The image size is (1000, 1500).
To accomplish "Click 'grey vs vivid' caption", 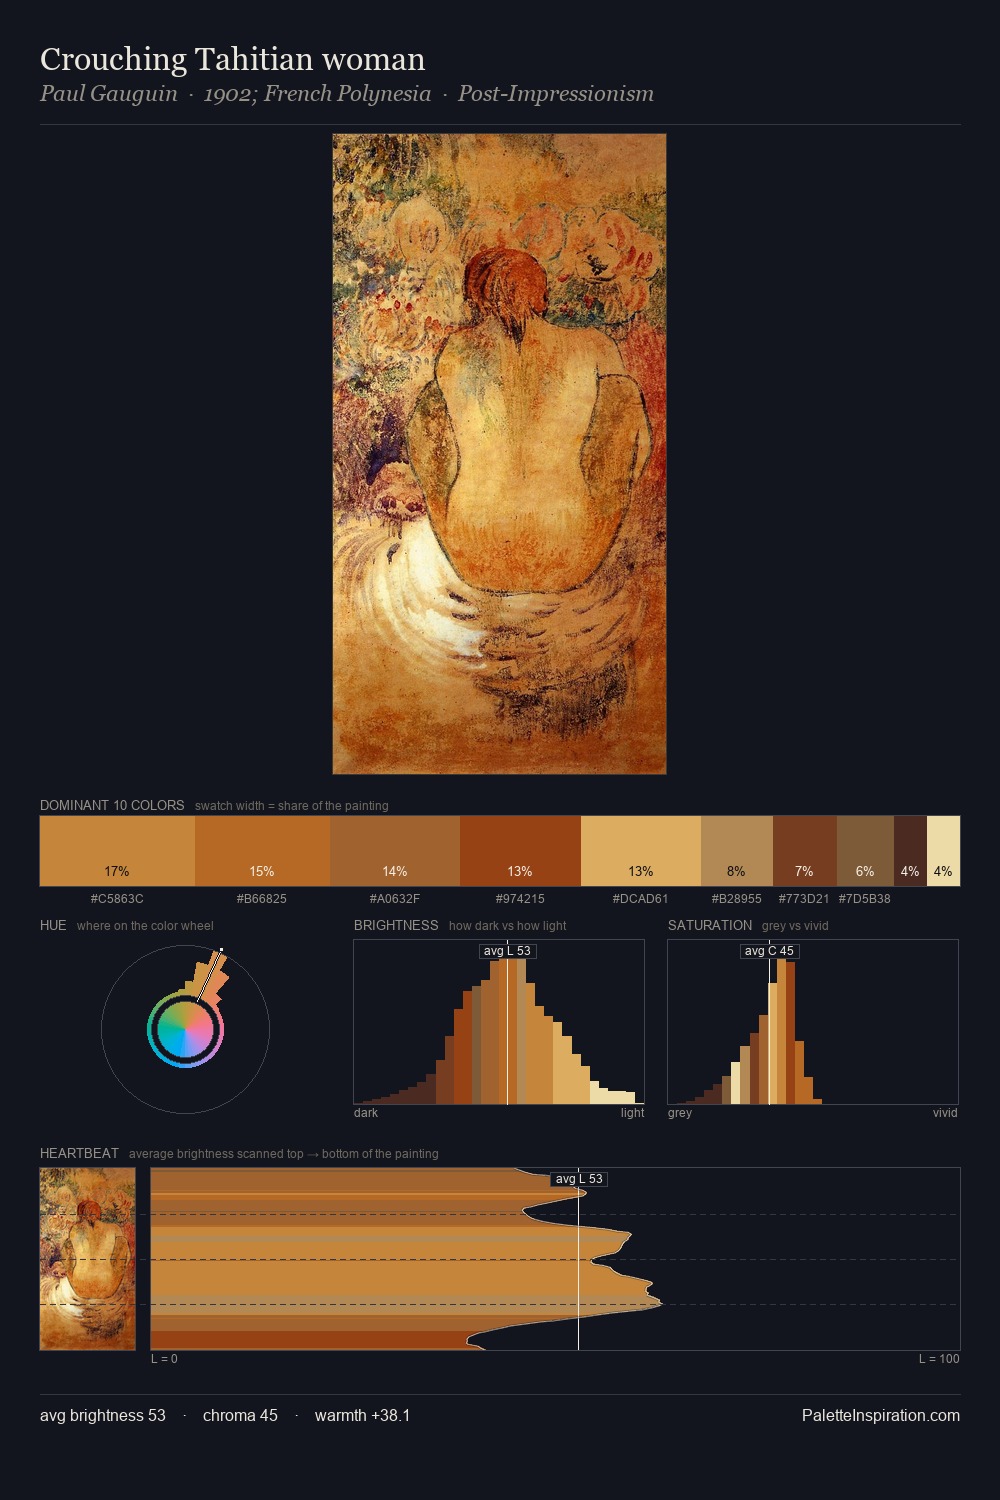I will (x=795, y=925).
